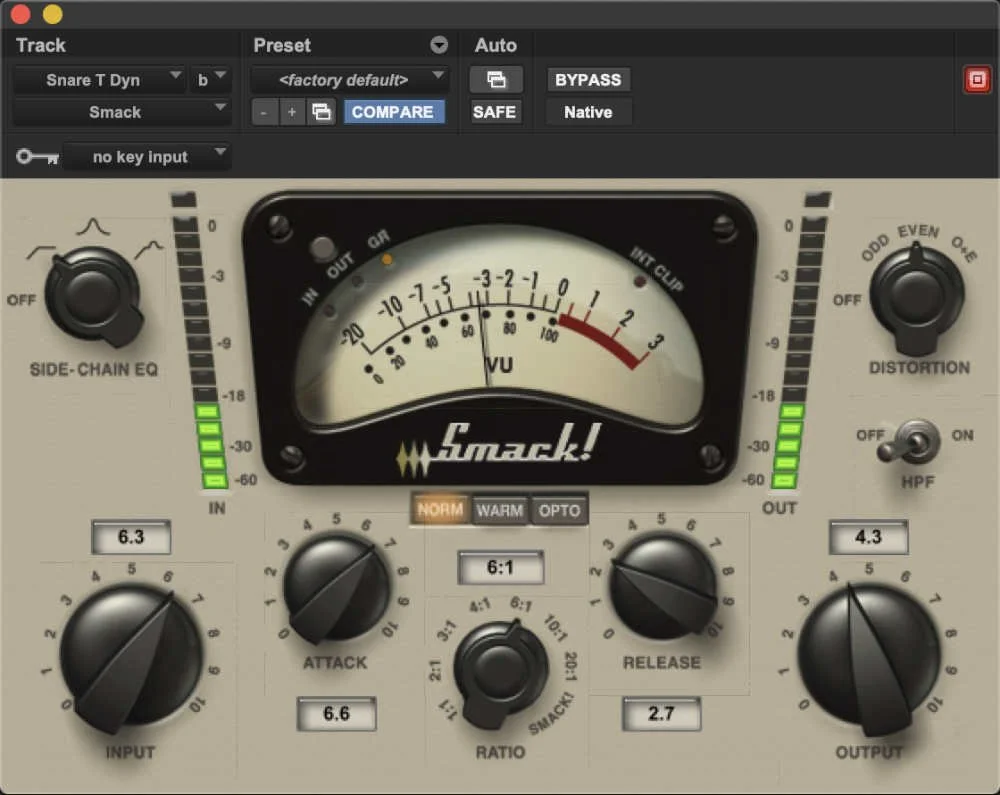
Task: Select the SMACK! ratio setting label
Action: point(552,713)
